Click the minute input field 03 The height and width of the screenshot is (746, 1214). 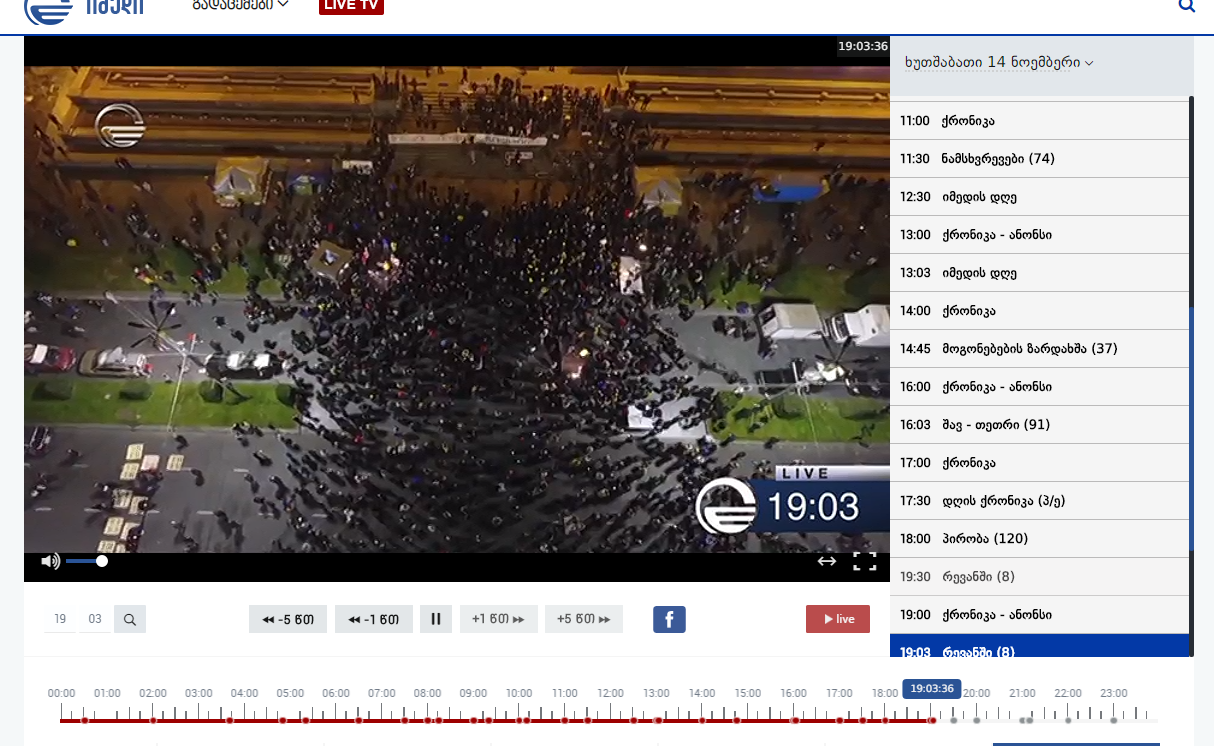(95, 619)
